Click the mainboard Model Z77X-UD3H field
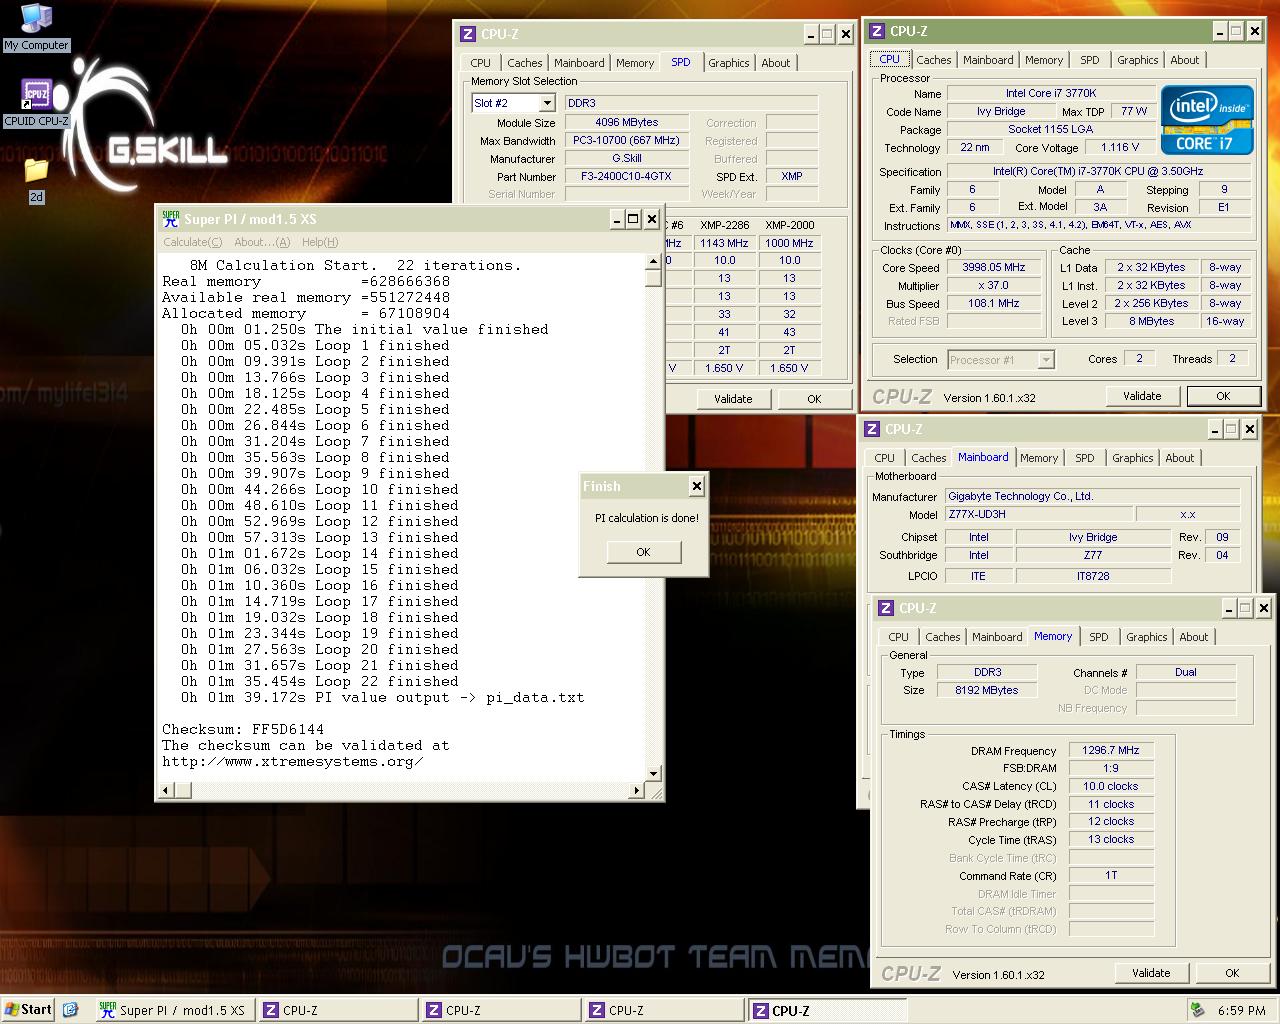The height and width of the screenshot is (1024, 1280). 1039,514
